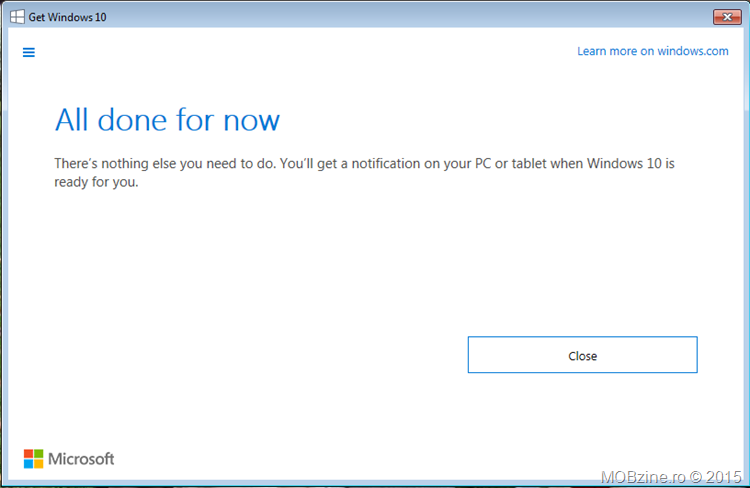The image size is (750, 488).
Task: Open the hamburger menu icon
Action: (29, 52)
